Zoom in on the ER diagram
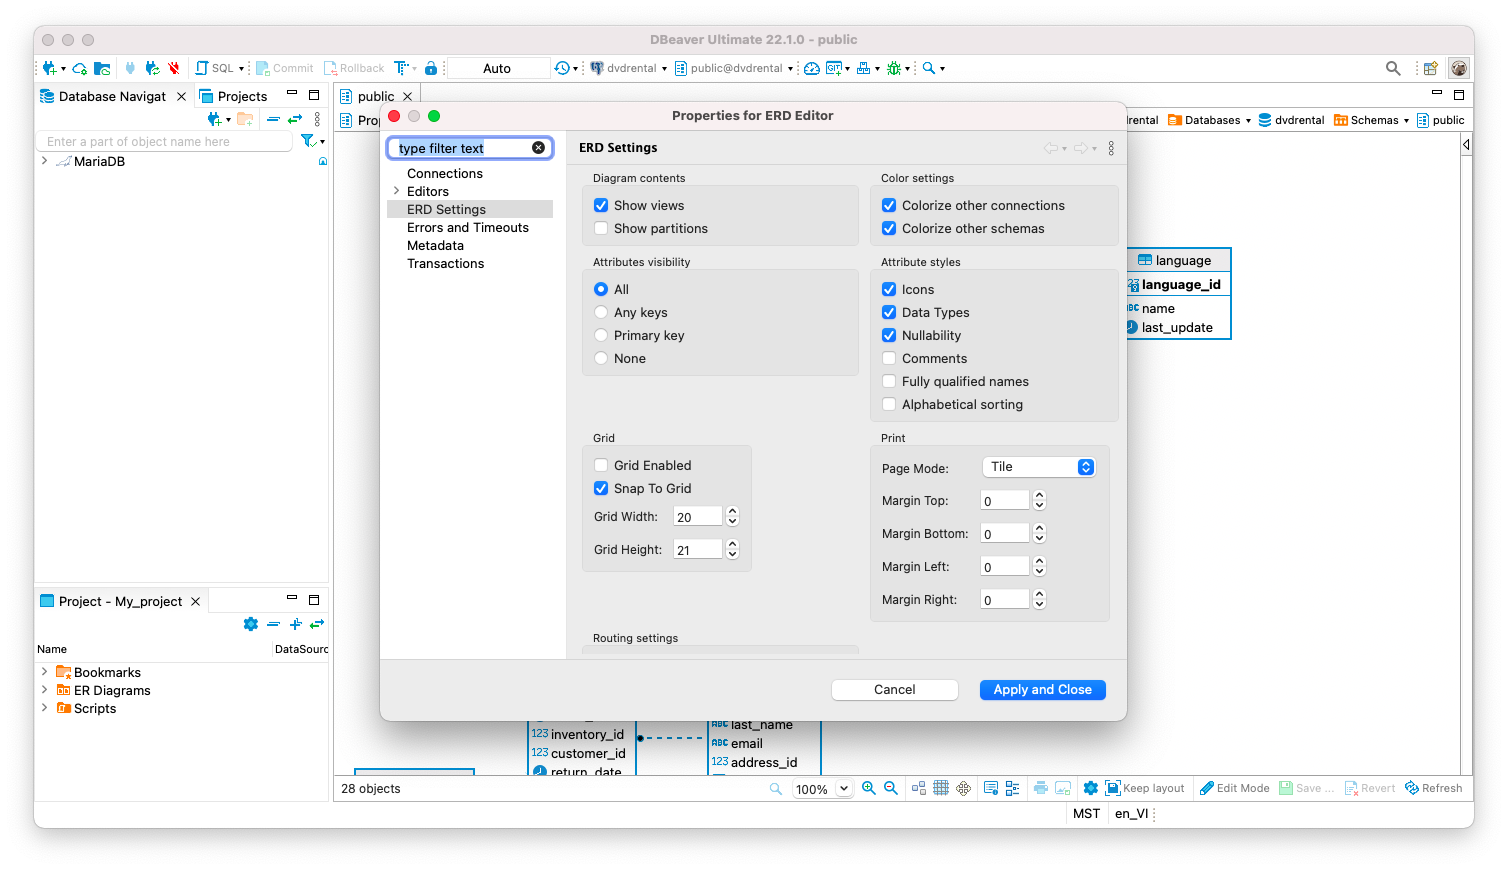The image size is (1508, 870). pos(869,788)
